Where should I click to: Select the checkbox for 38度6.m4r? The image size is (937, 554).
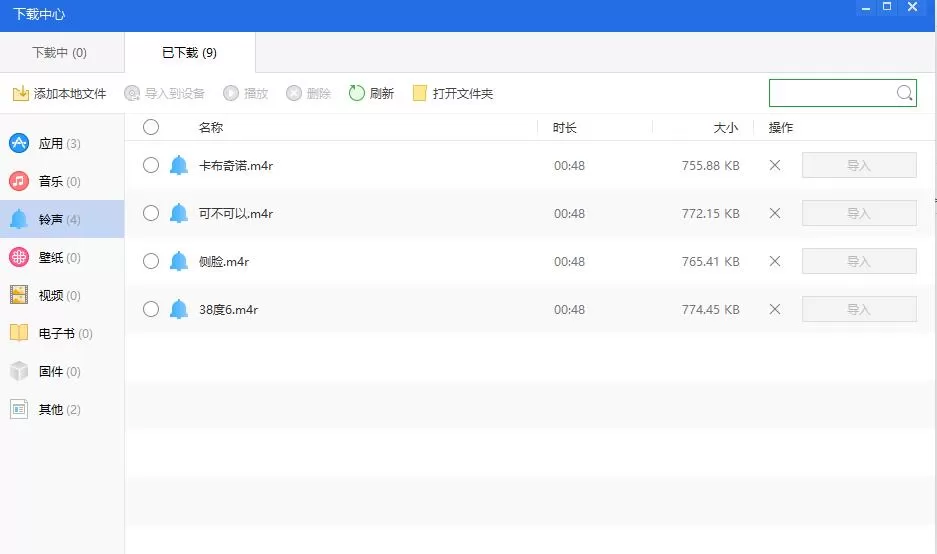click(151, 308)
